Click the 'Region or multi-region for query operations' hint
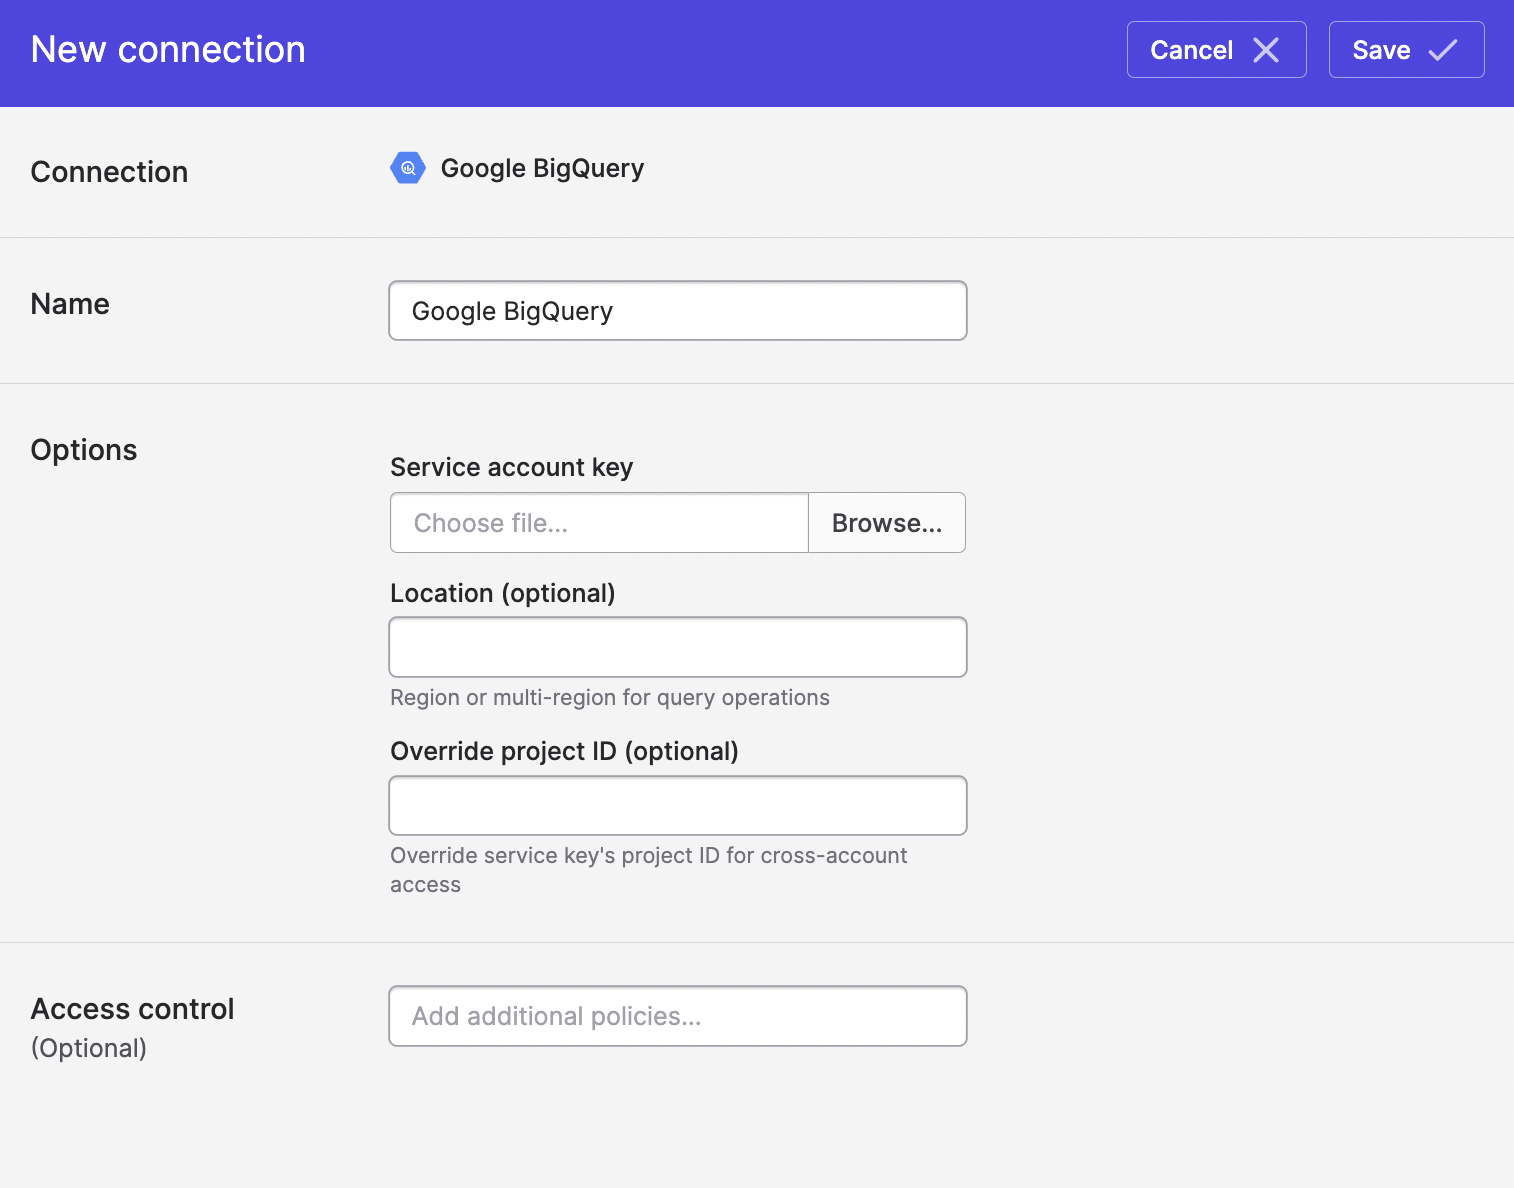 (610, 697)
